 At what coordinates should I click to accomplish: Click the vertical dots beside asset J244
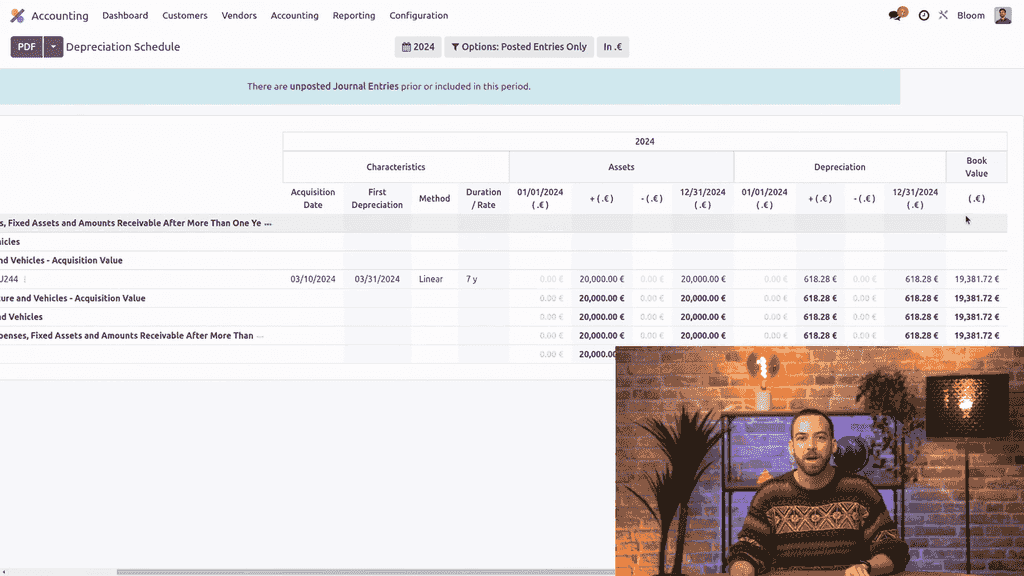[x=25, y=280]
